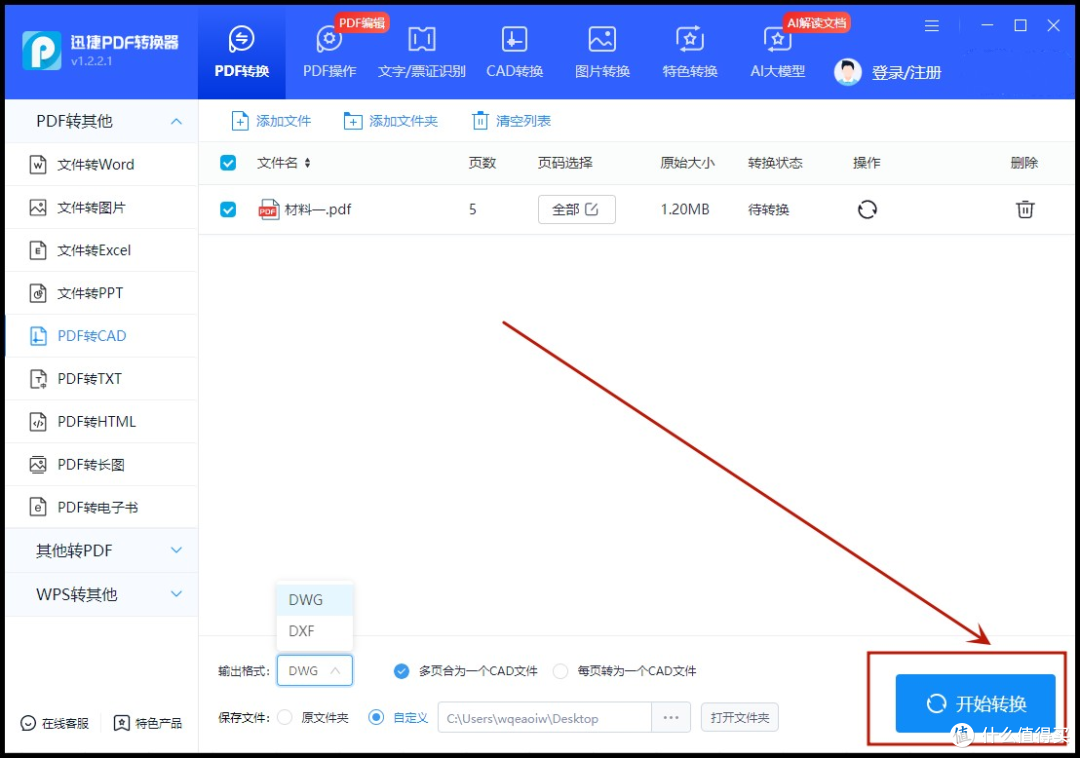1080x758 pixels.
Task: Select the 自定义 save location option
Action: click(x=399, y=717)
